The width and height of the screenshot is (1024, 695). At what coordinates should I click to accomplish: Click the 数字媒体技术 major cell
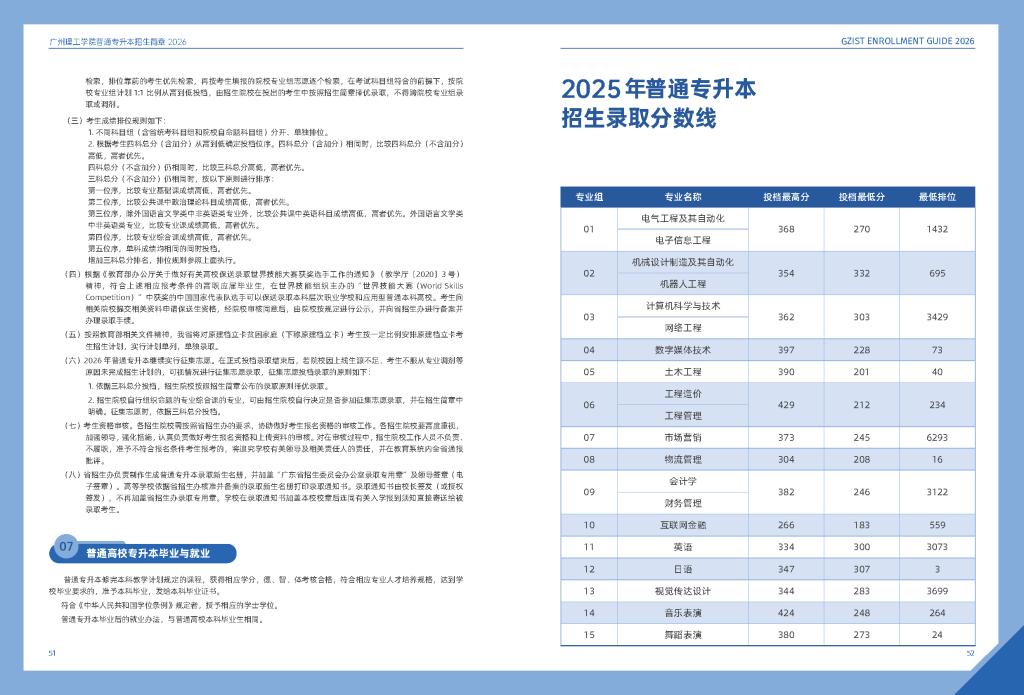click(682, 350)
